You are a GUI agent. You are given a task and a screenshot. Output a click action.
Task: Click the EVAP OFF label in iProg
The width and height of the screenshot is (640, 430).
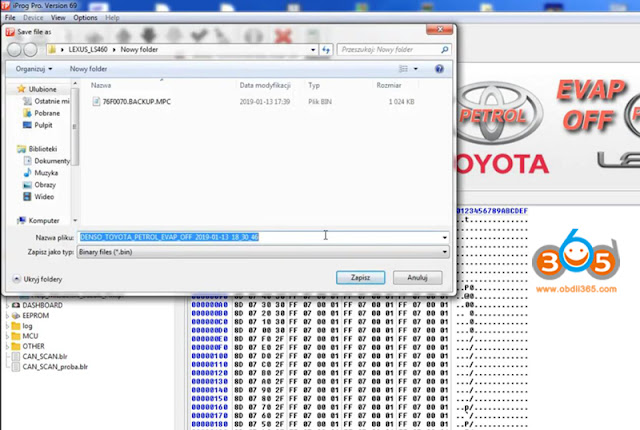pyautogui.click(x=590, y=105)
